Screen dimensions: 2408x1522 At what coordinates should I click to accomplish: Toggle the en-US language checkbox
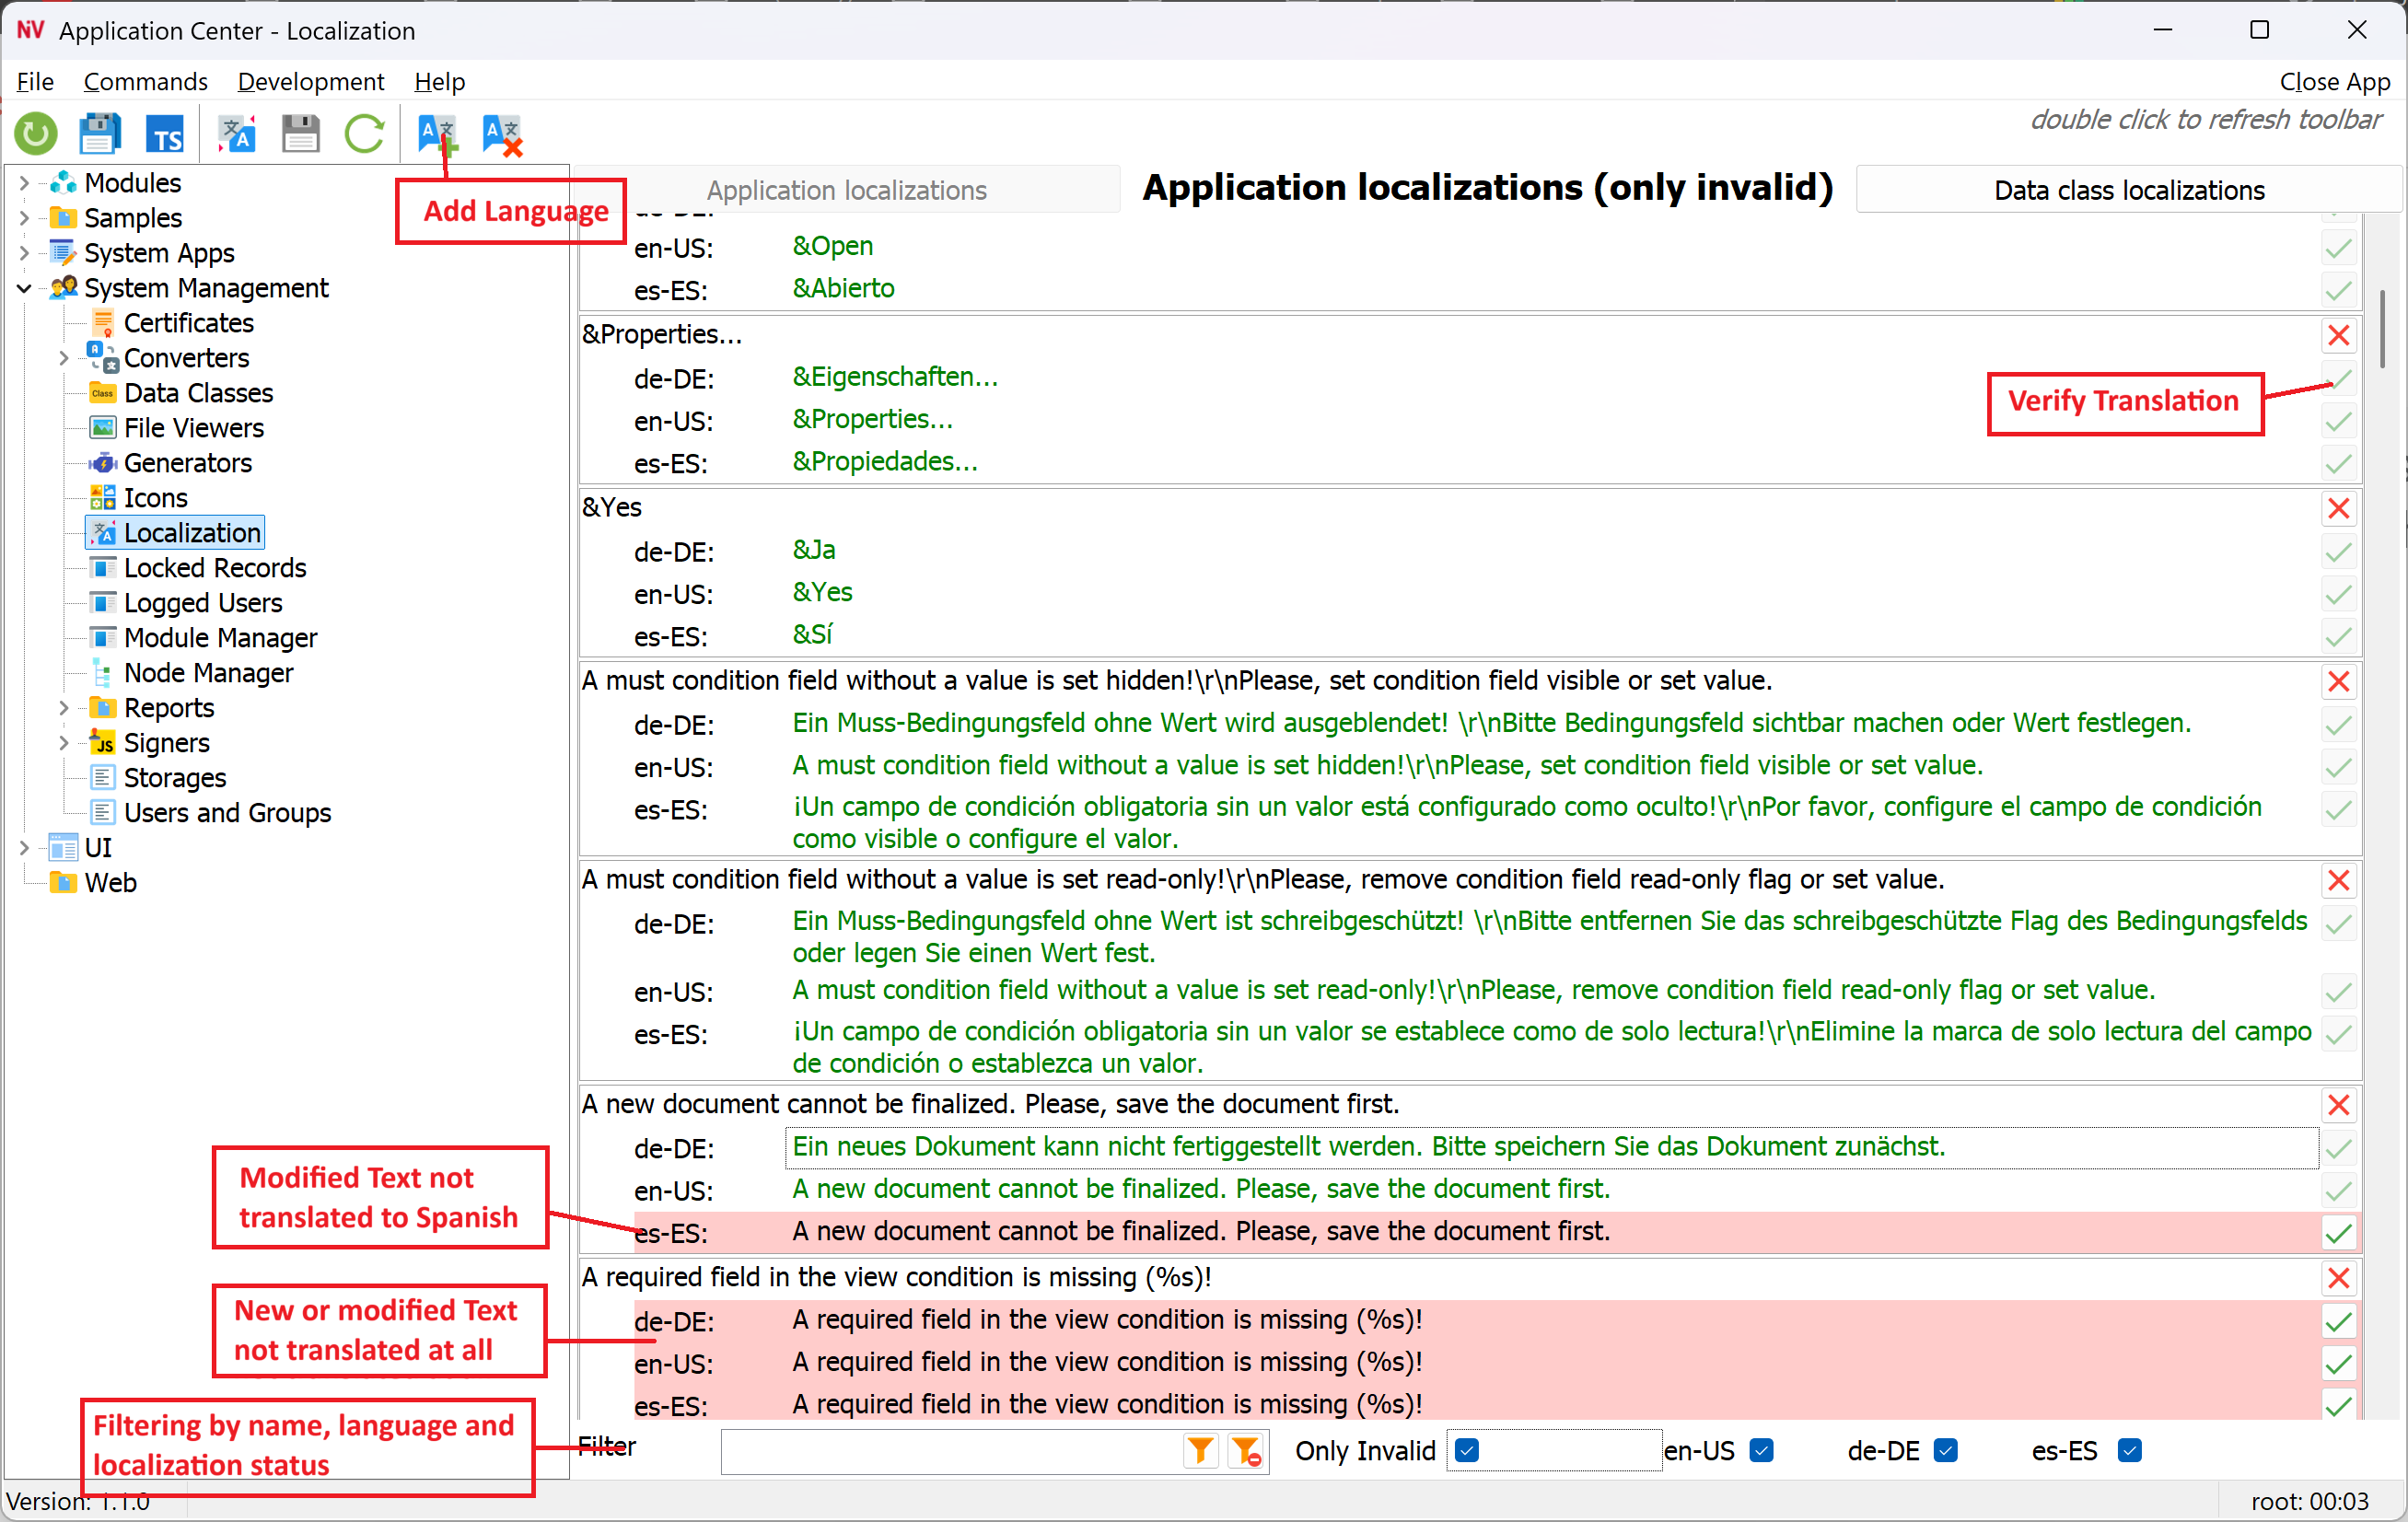point(1762,1450)
